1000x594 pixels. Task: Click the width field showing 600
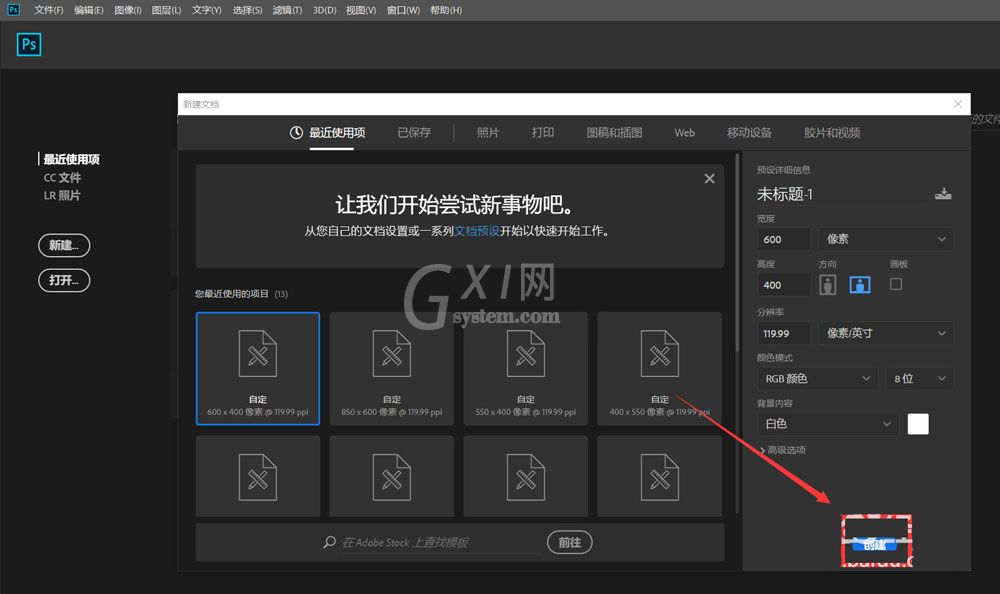(783, 239)
